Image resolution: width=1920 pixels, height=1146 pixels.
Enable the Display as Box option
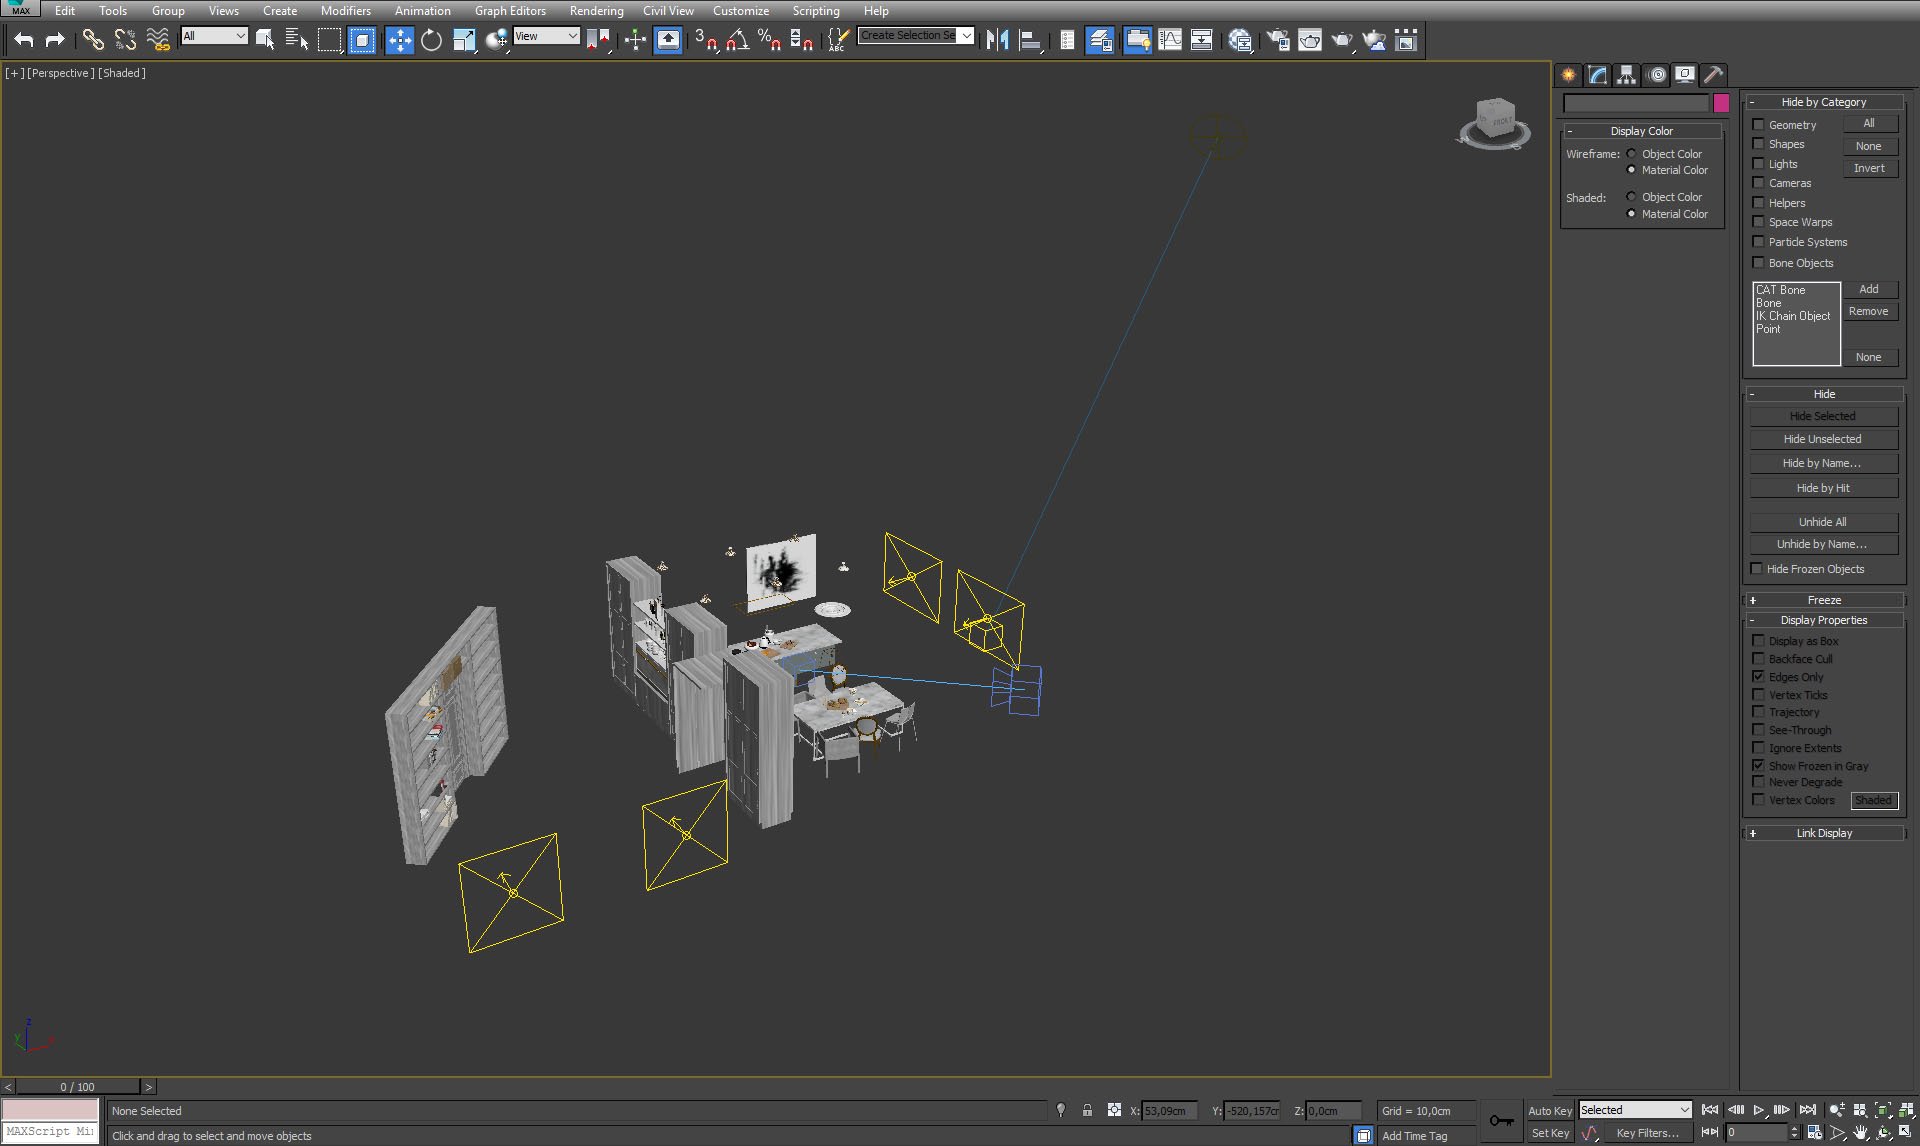(1760, 640)
